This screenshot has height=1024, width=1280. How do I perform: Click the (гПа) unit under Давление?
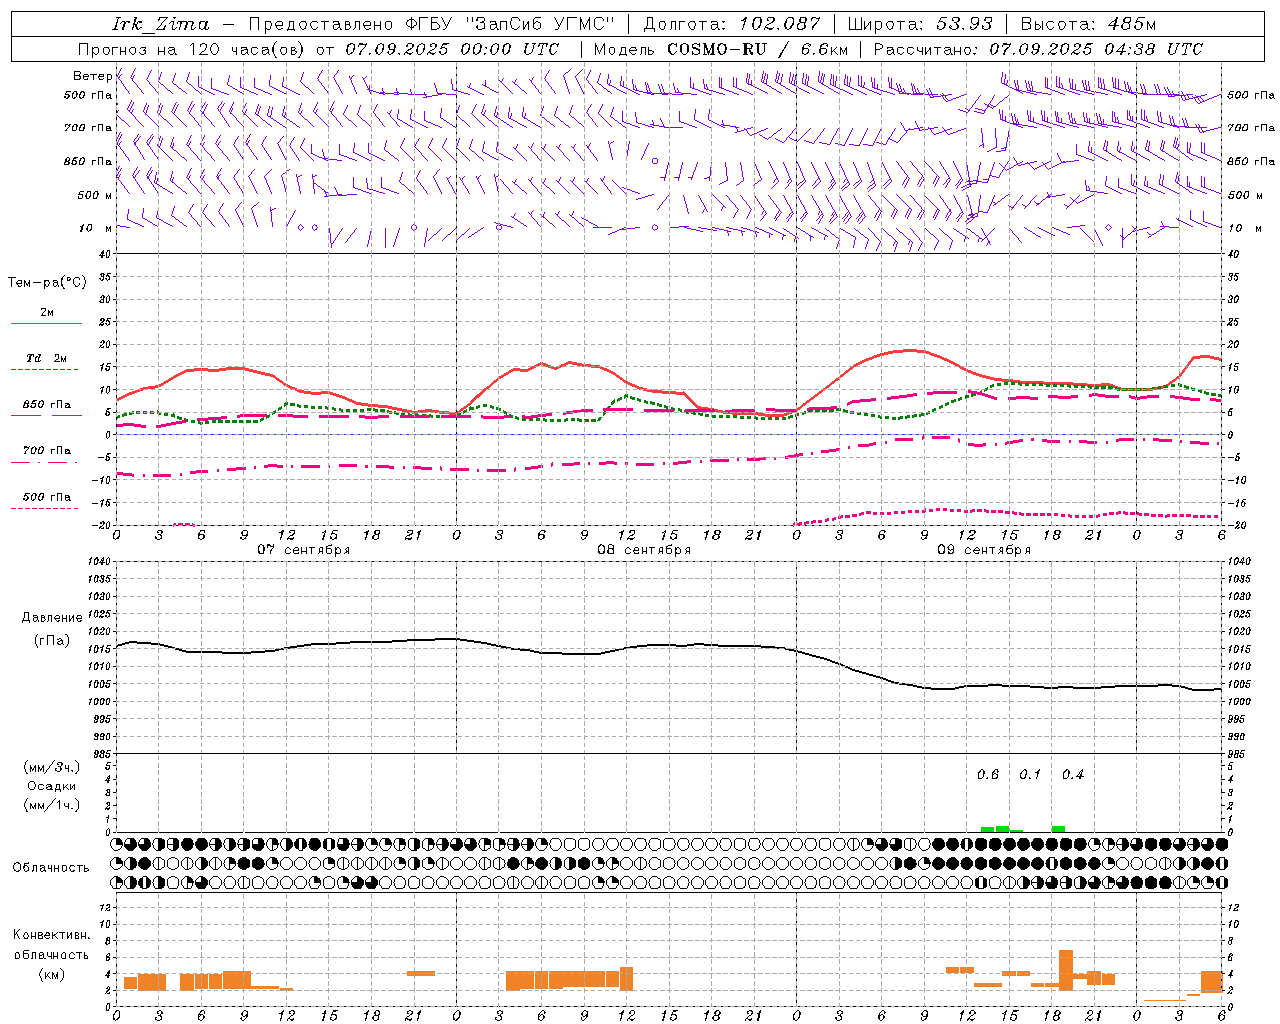point(51,640)
